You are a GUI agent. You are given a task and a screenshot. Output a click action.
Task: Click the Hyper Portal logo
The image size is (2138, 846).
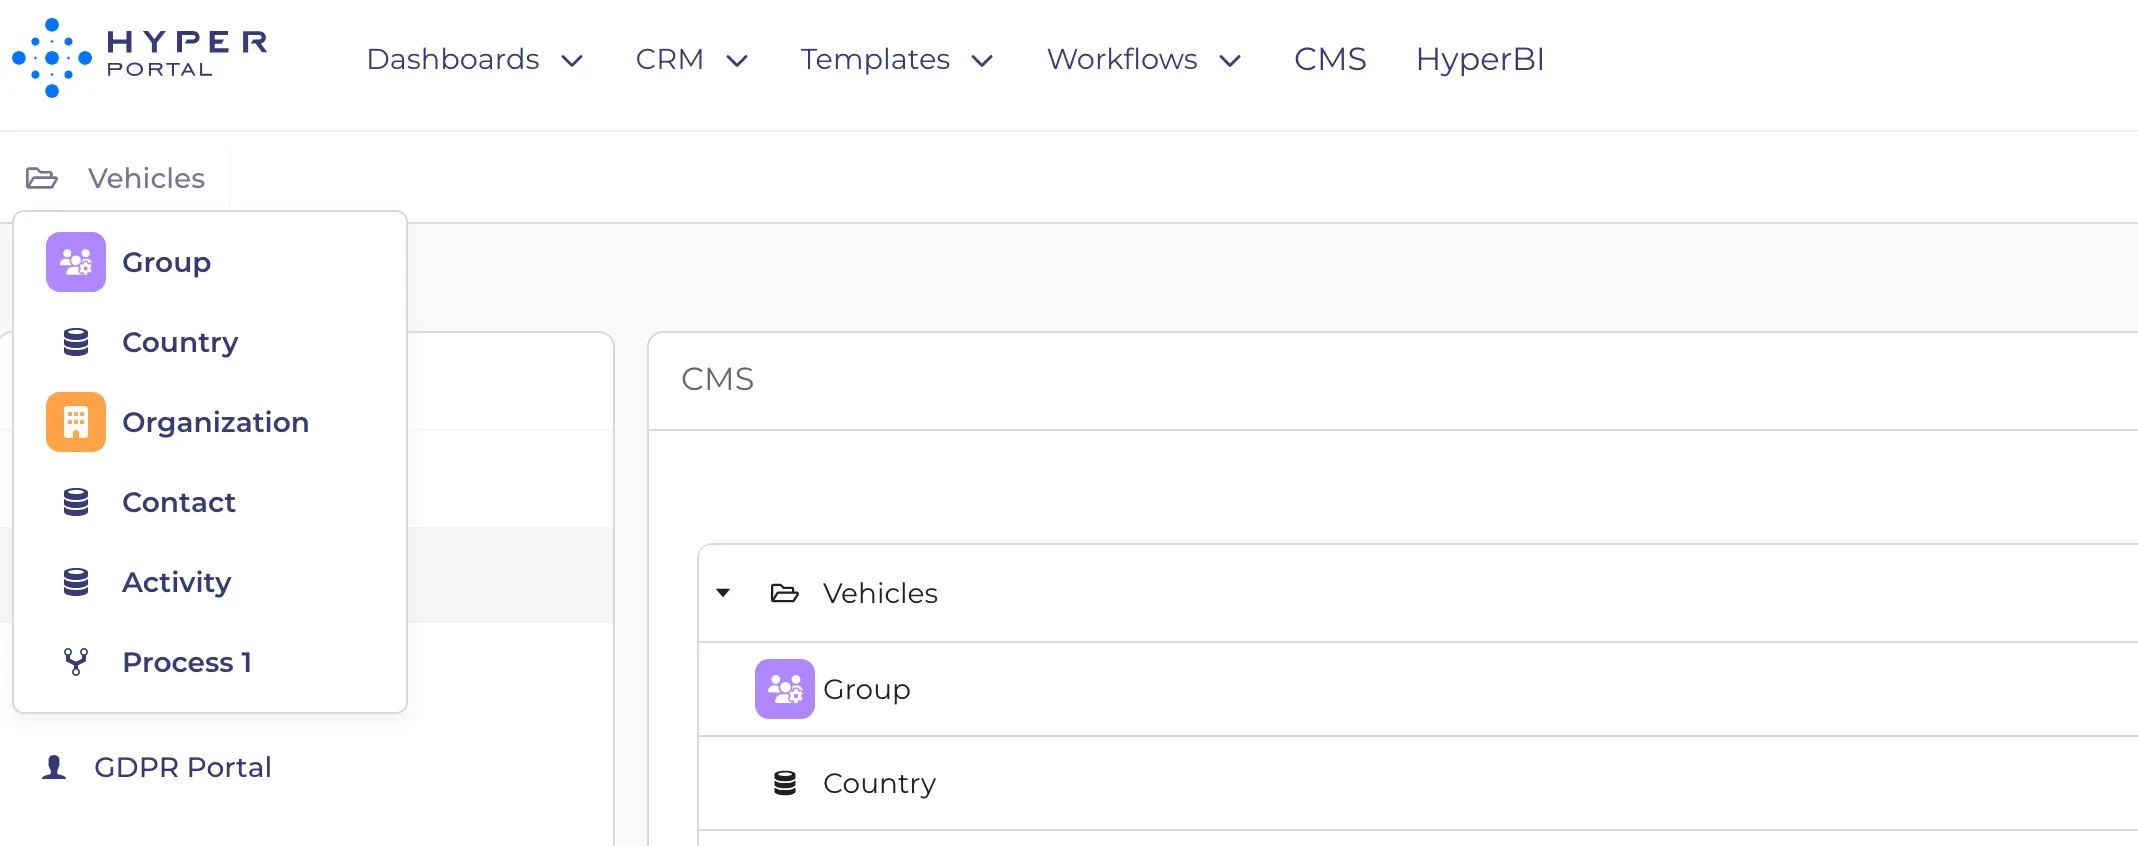pyautogui.click(x=140, y=58)
